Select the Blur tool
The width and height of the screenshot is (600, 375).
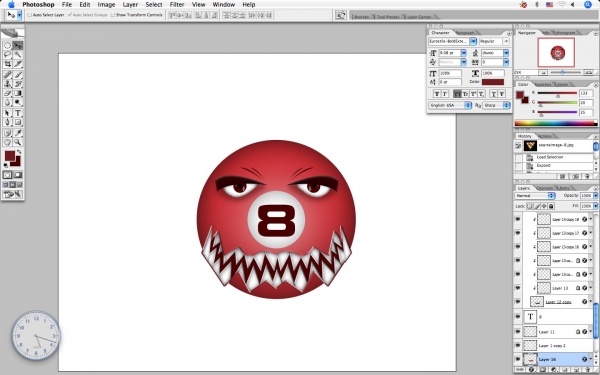[x=7, y=102]
